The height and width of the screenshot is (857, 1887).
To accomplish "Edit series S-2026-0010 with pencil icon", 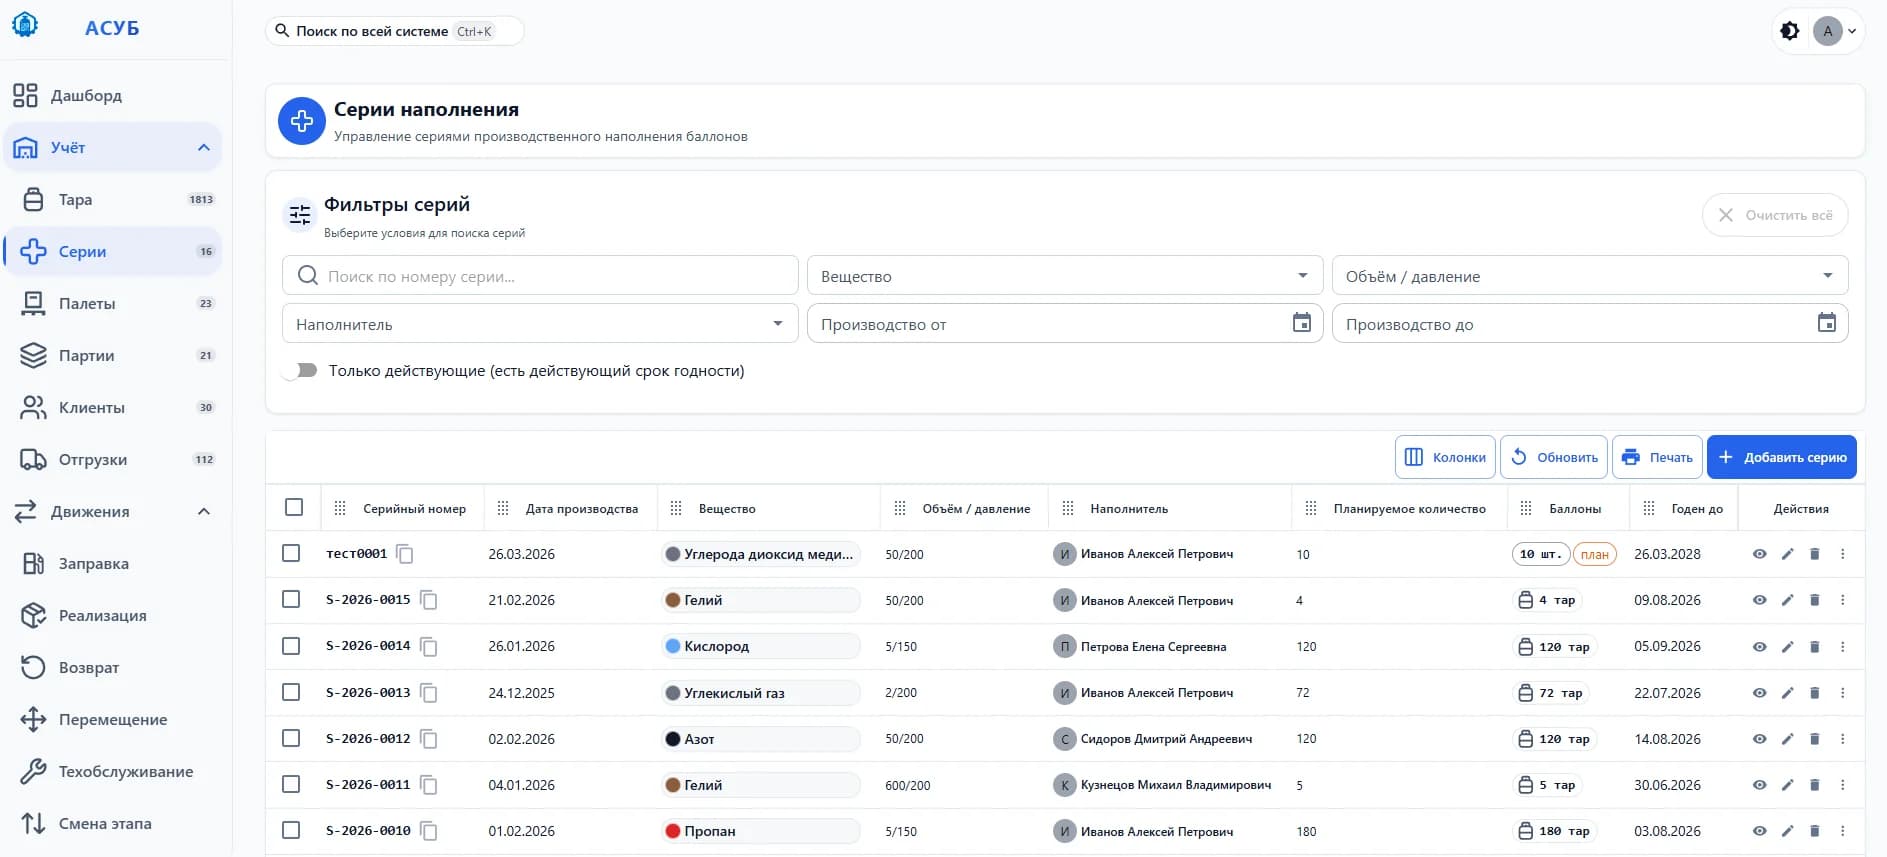I will (x=1787, y=831).
